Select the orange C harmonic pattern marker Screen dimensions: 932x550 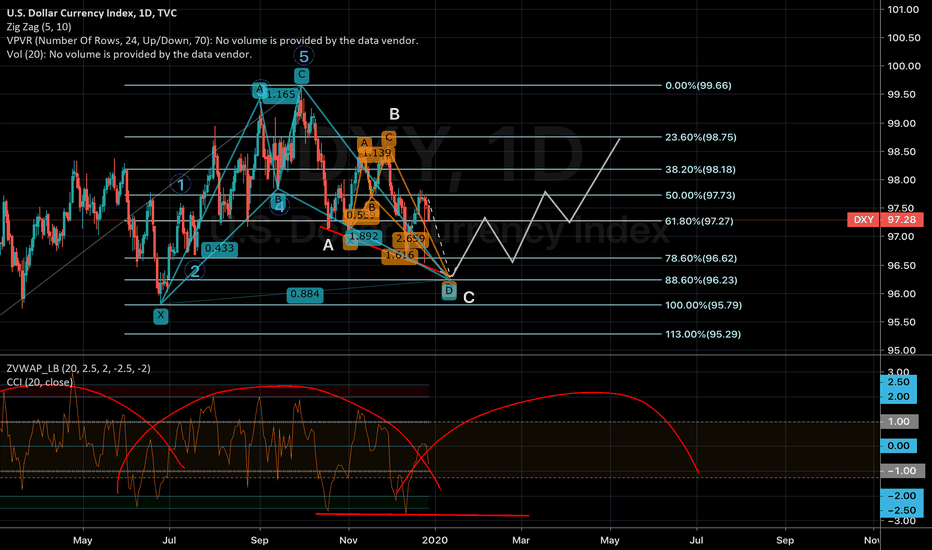pyautogui.click(x=389, y=138)
